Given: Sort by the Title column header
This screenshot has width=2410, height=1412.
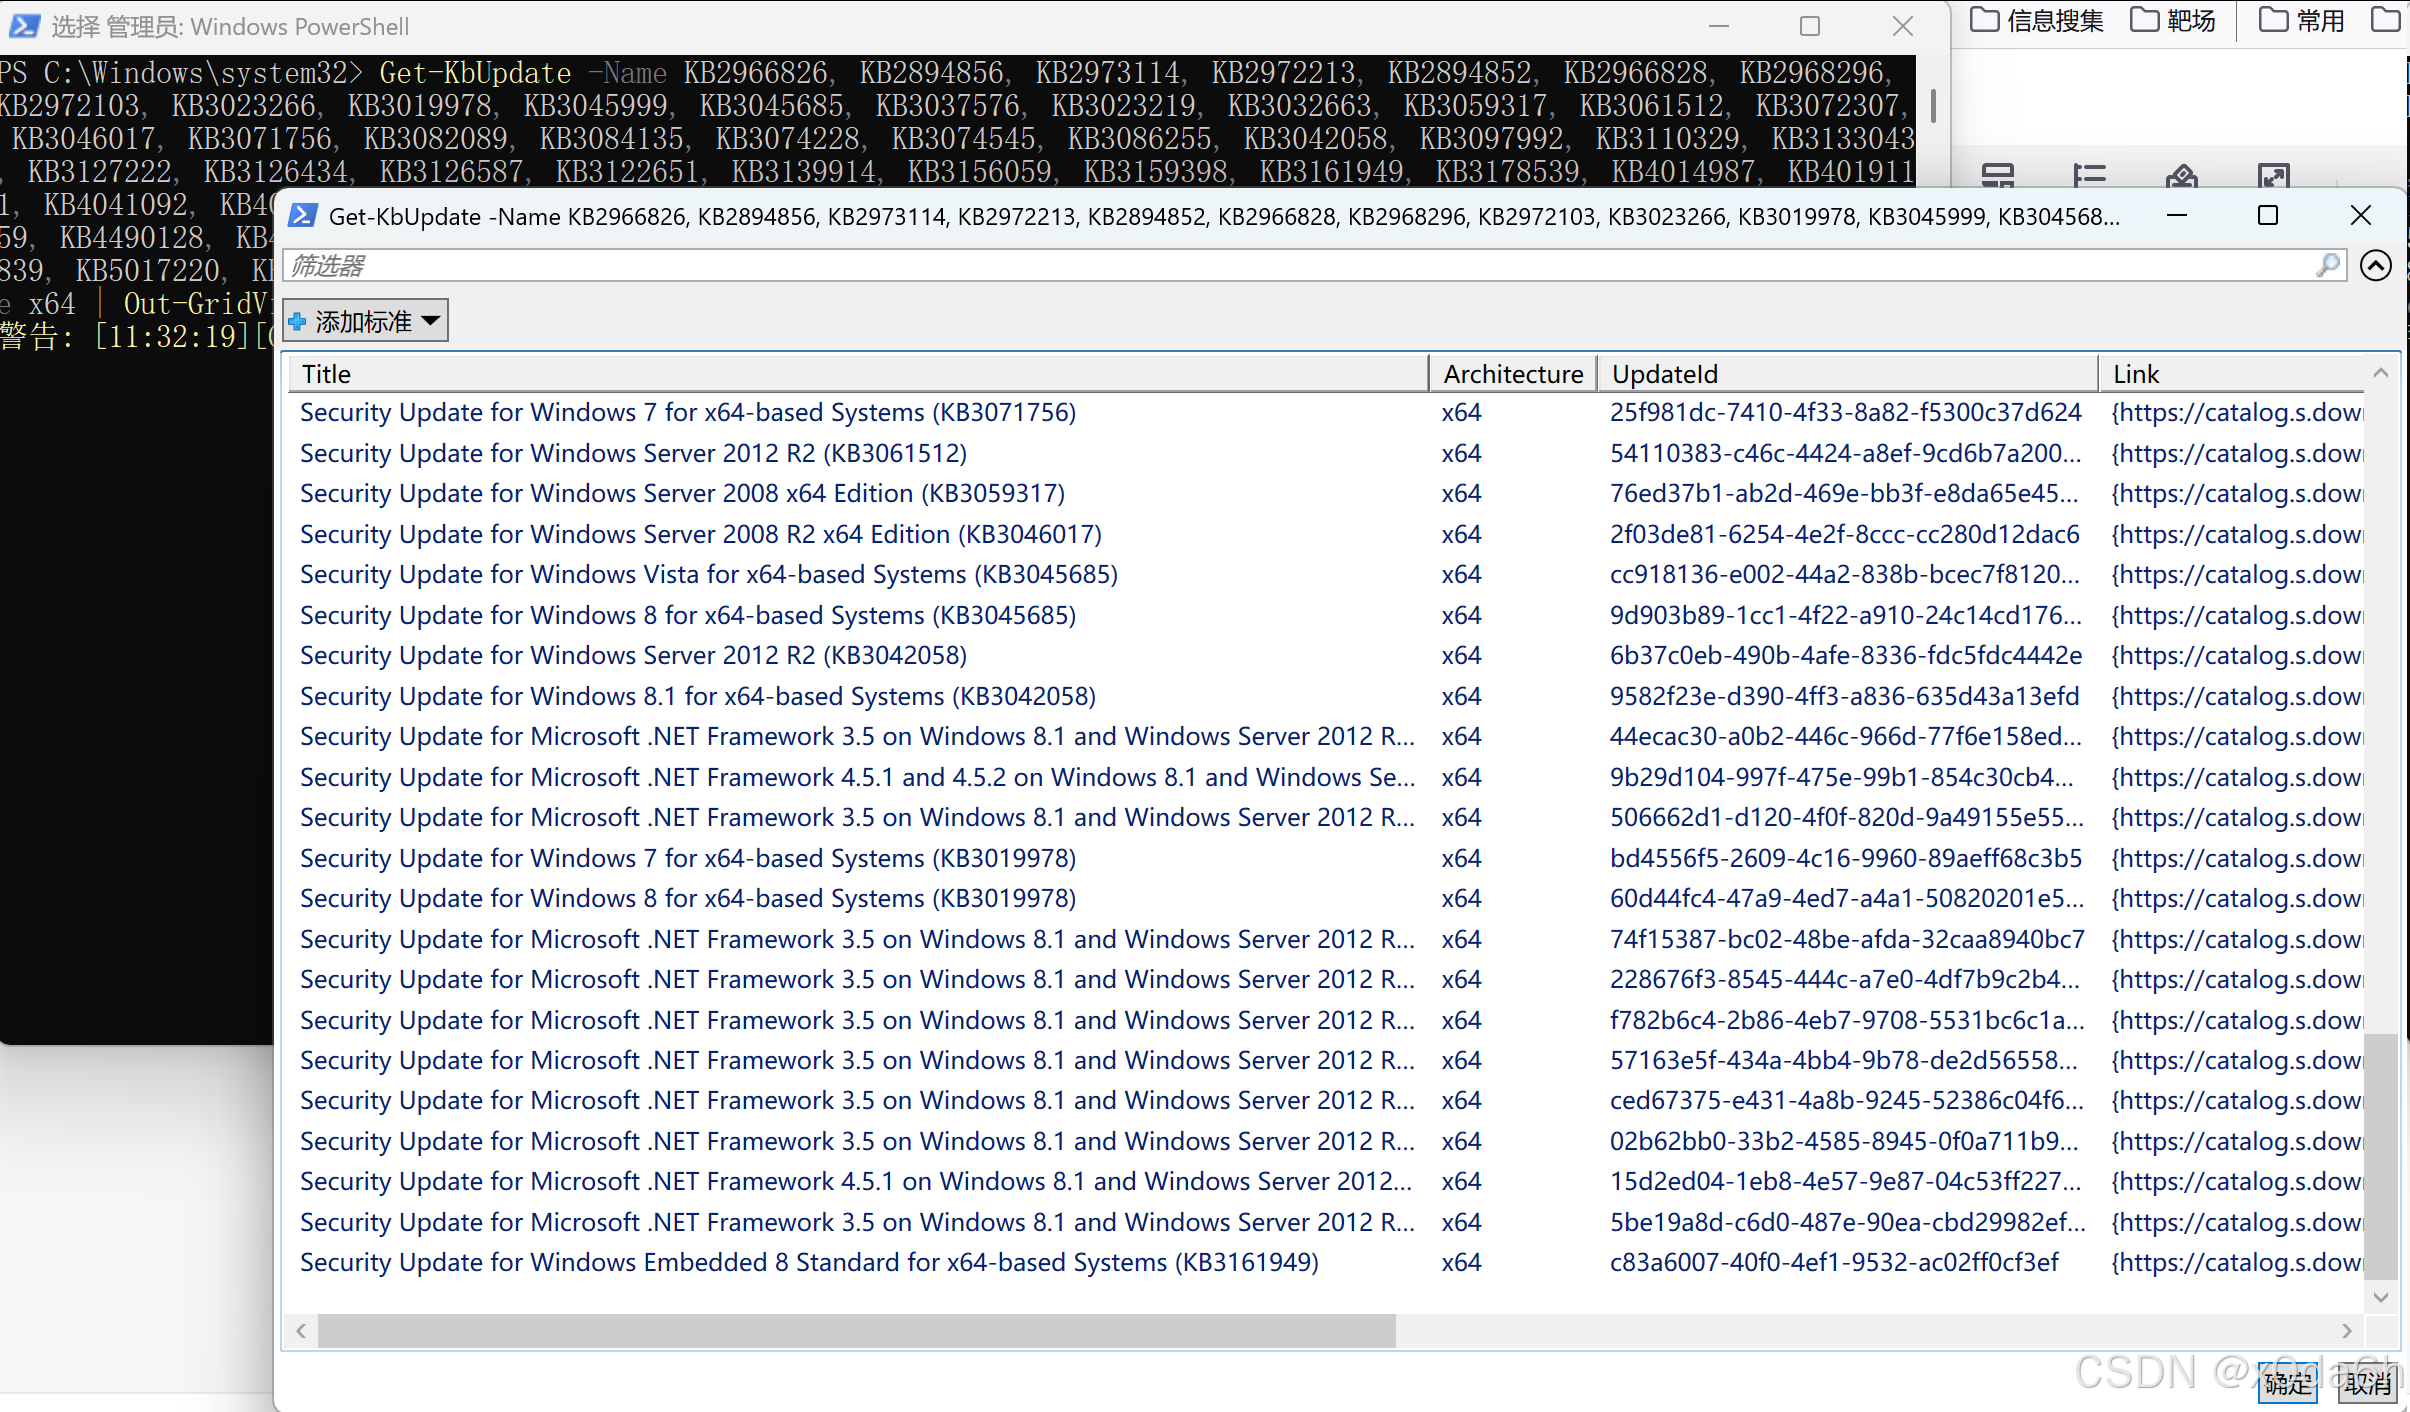Looking at the screenshot, I should (x=859, y=374).
